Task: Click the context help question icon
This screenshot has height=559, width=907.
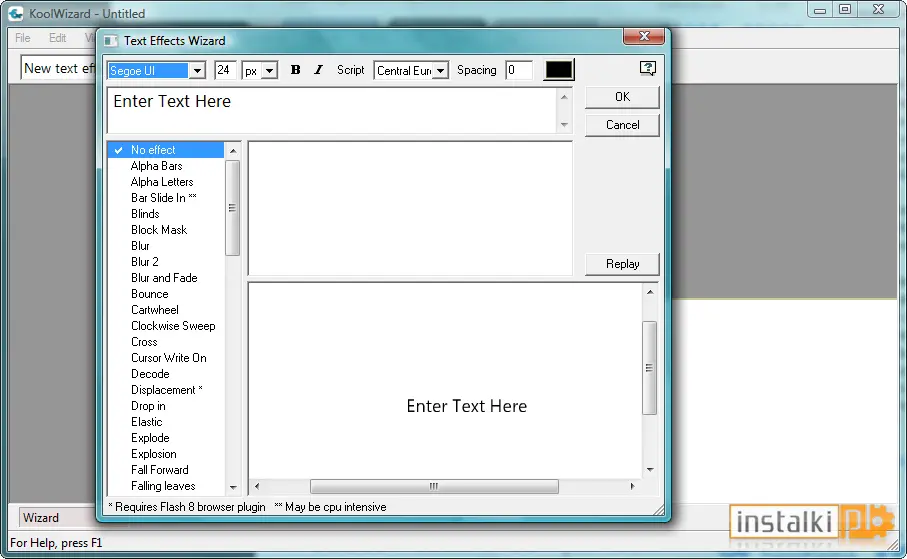Action: click(x=647, y=68)
